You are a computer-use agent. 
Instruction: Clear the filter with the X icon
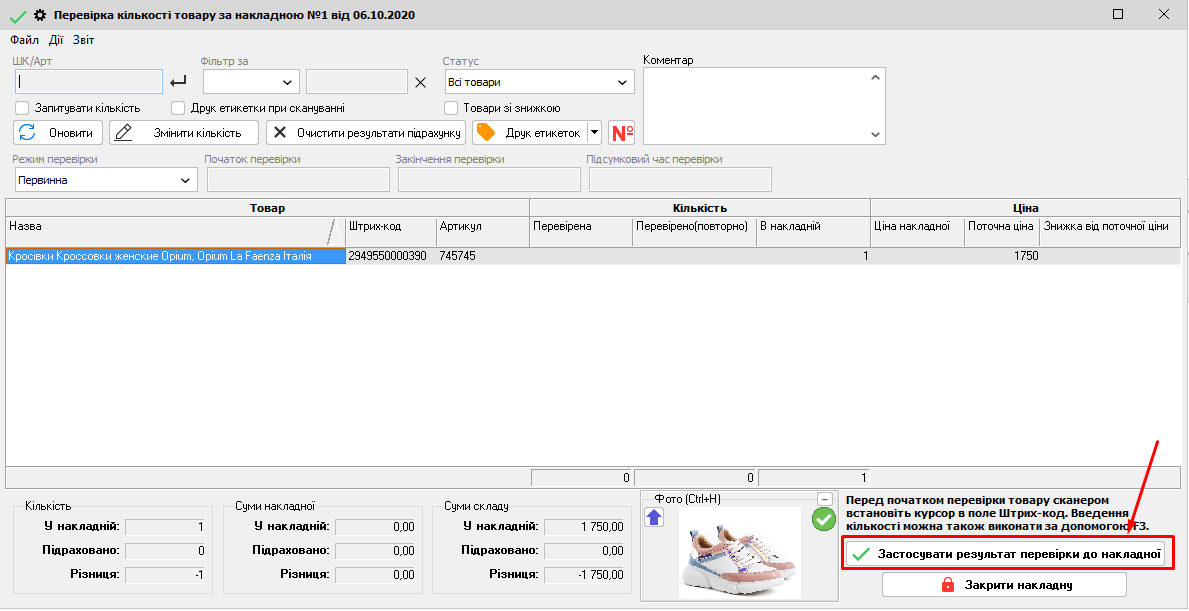click(420, 82)
